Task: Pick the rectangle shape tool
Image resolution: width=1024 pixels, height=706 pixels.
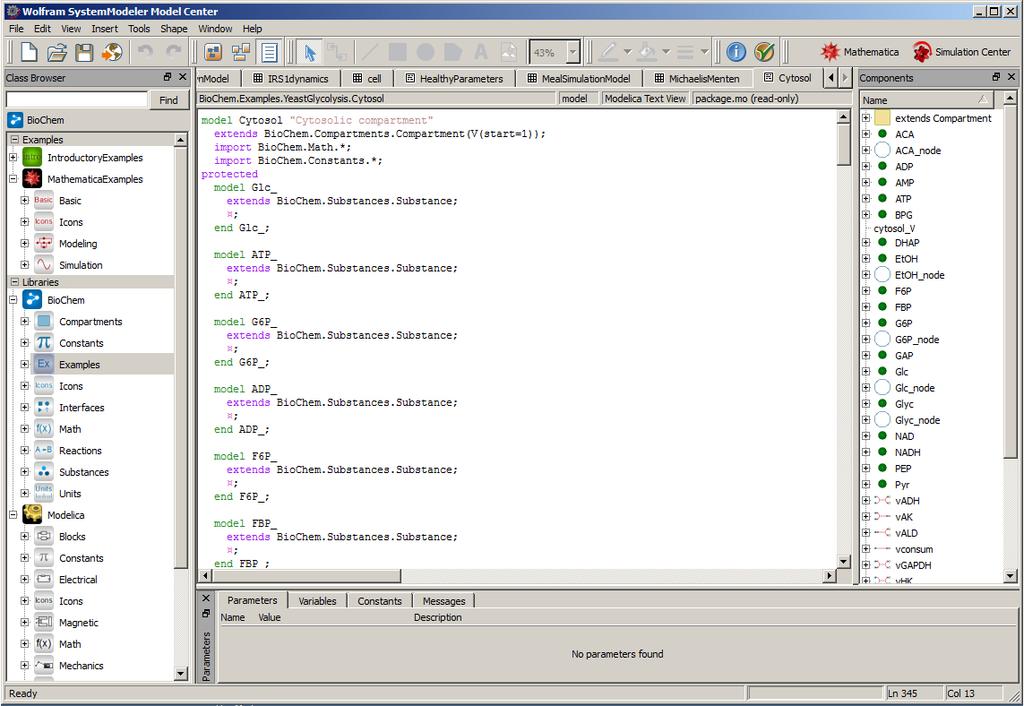Action: [x=397, y=52]
